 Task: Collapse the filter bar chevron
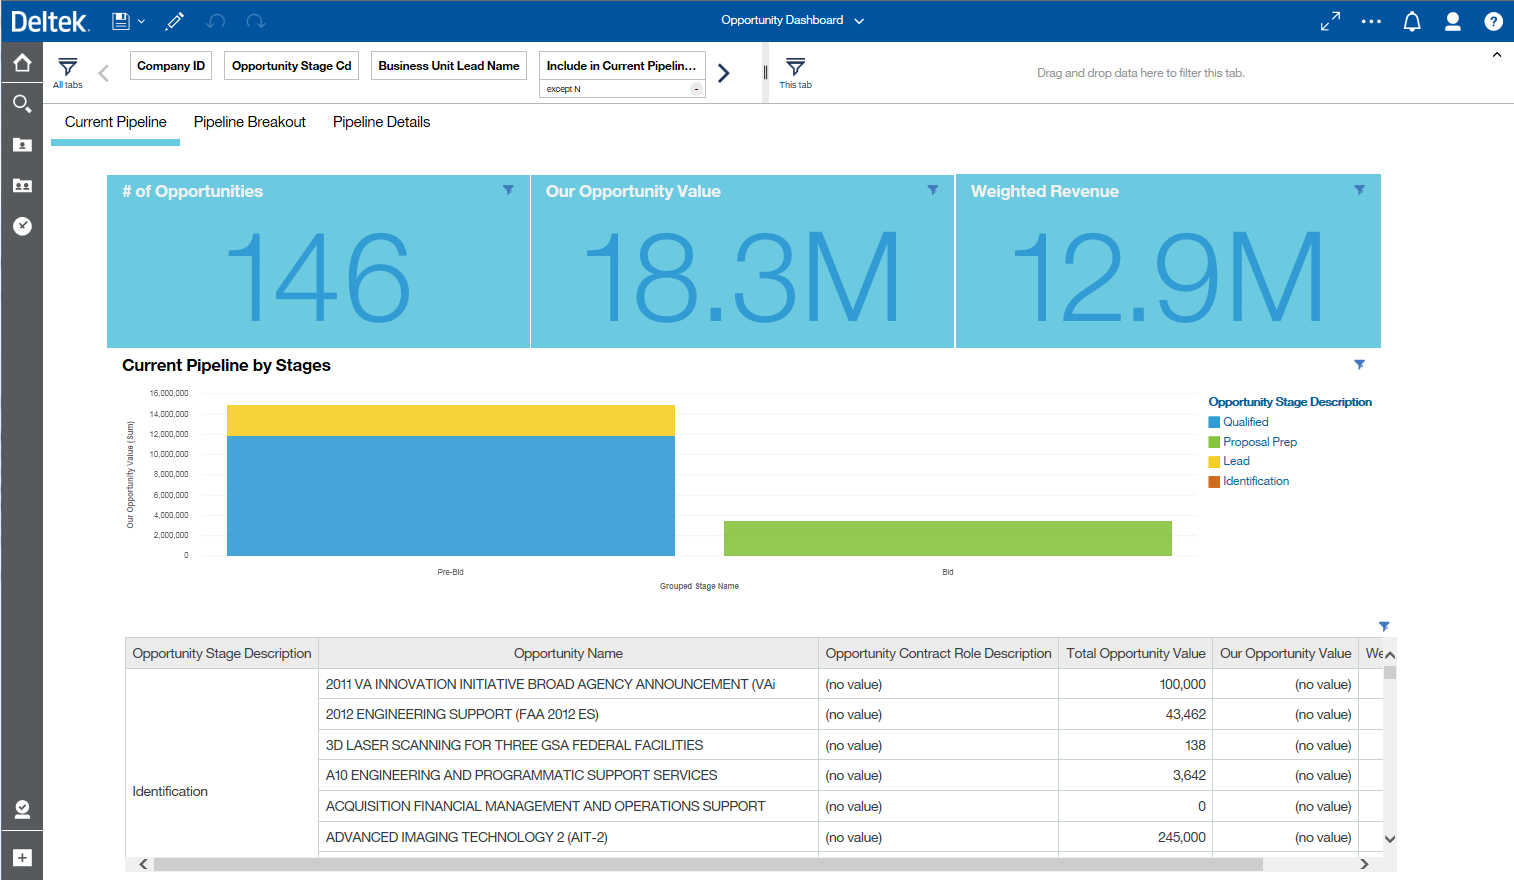coord(1496,55)
